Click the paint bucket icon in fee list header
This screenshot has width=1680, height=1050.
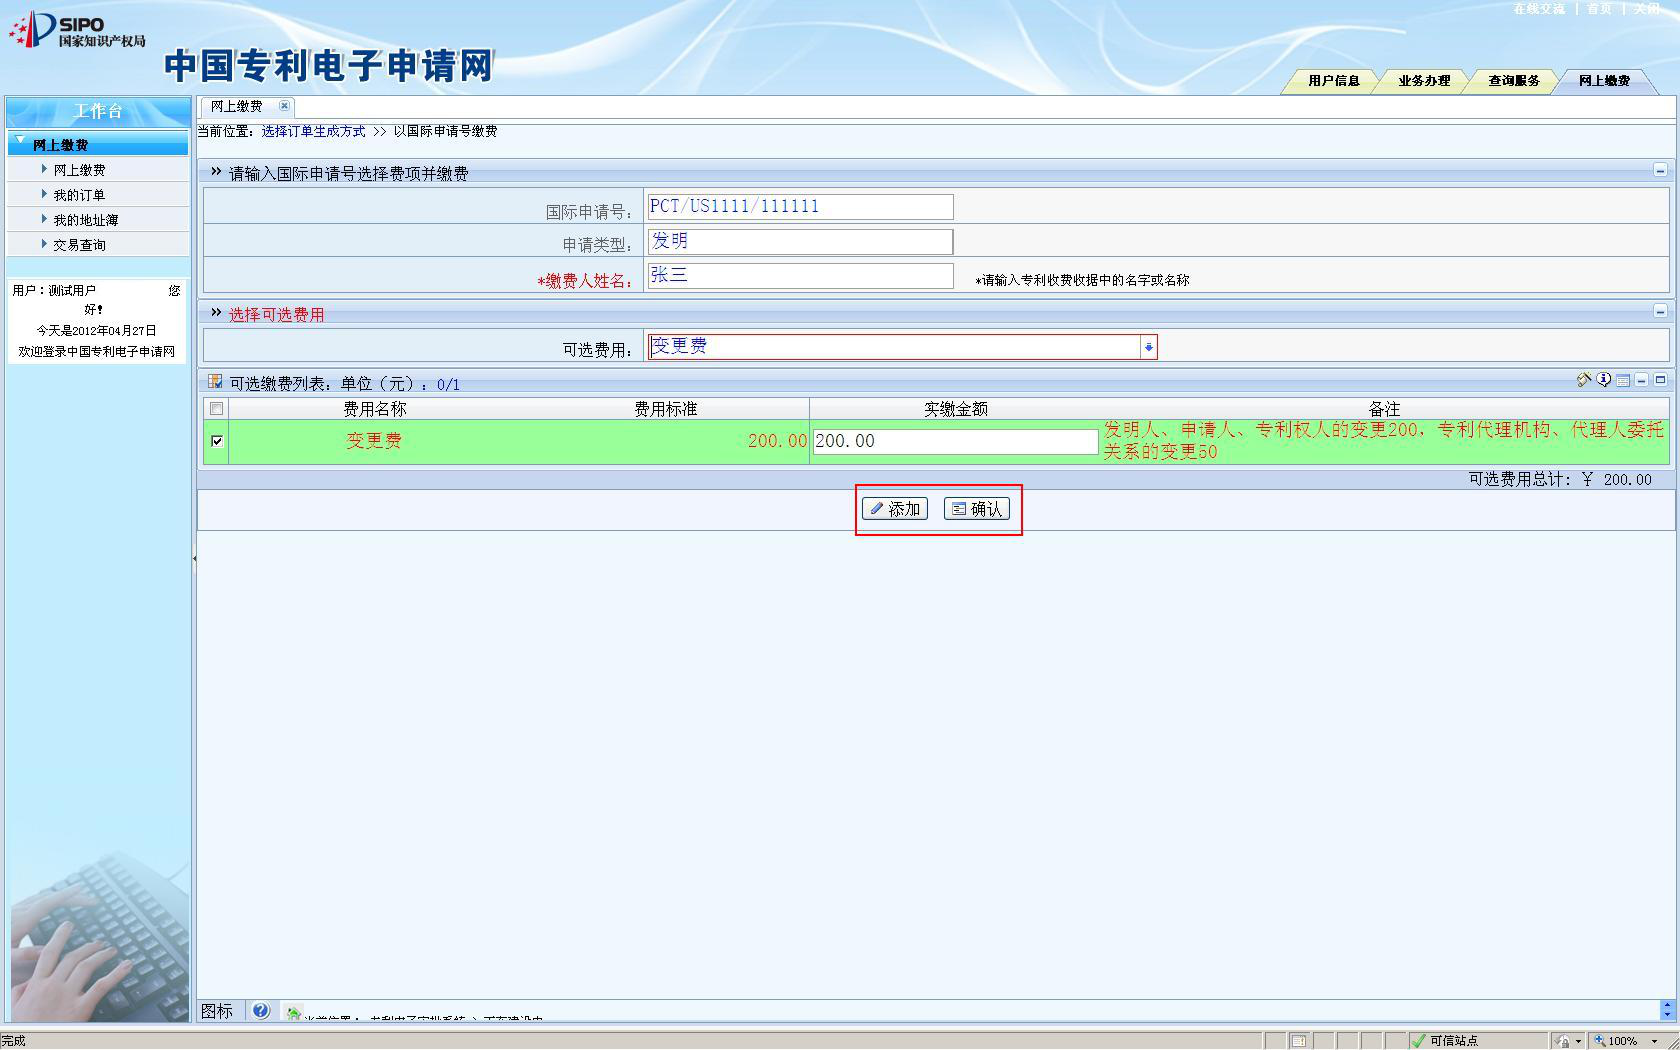tap(1583, 380)
